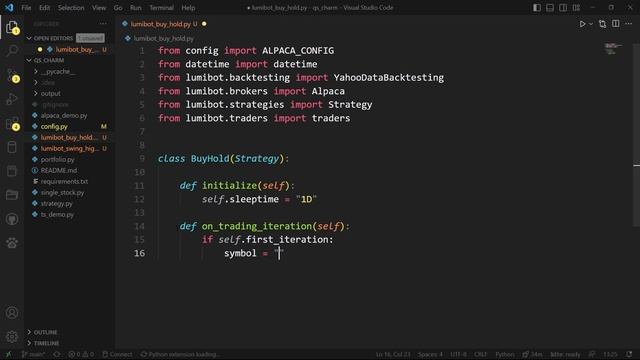Click the UTF-8 encoding in status bar
640x360 pixels.
(458, 354)
